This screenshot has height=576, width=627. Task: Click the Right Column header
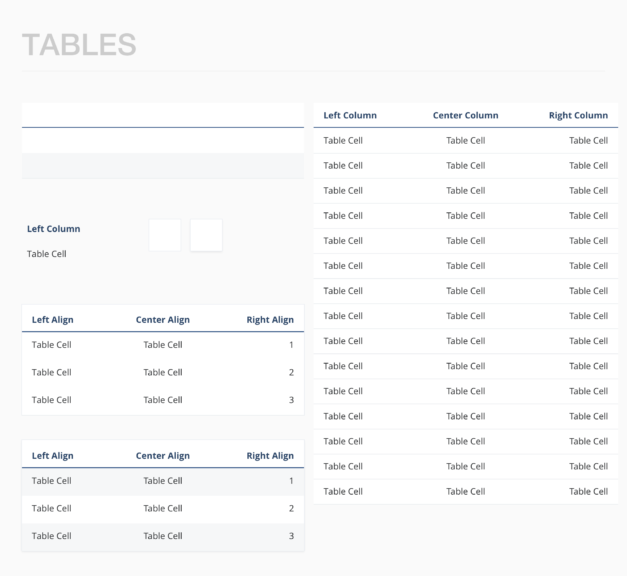click(x=577, y=115)
